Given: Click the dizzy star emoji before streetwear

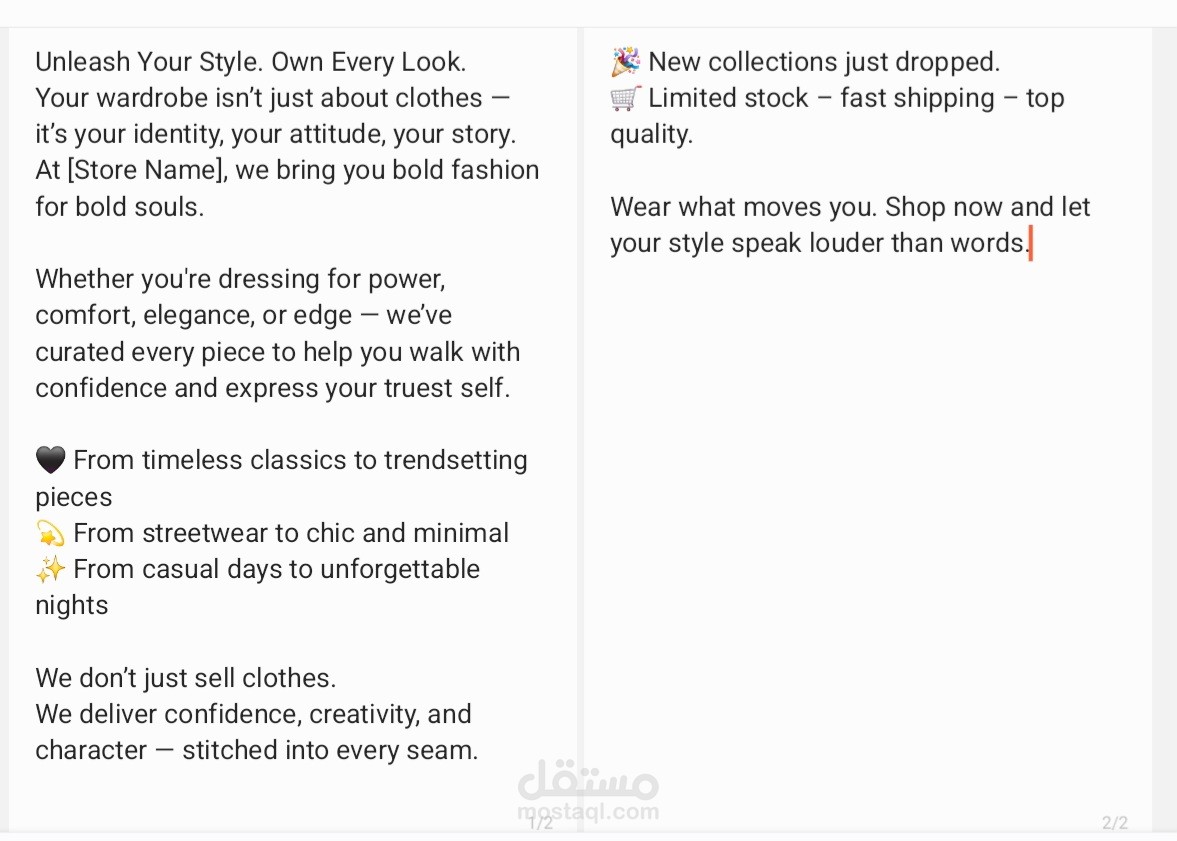Looking at the screenshot, I should pyautogui.click(x=50, y=533).
